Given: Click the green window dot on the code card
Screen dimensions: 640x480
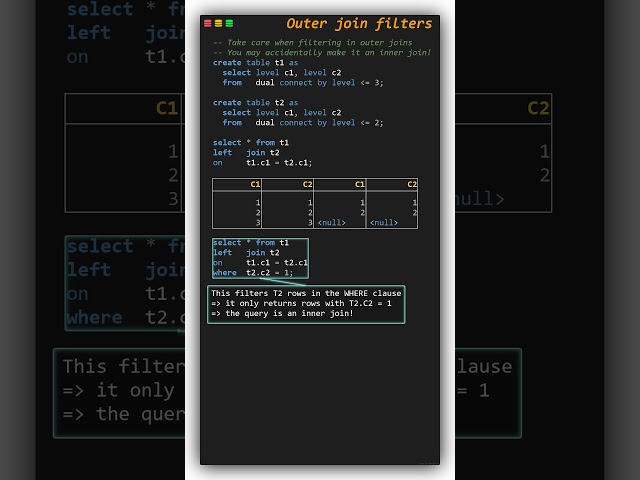Looking at the screenshot, I should pos(229,23).
